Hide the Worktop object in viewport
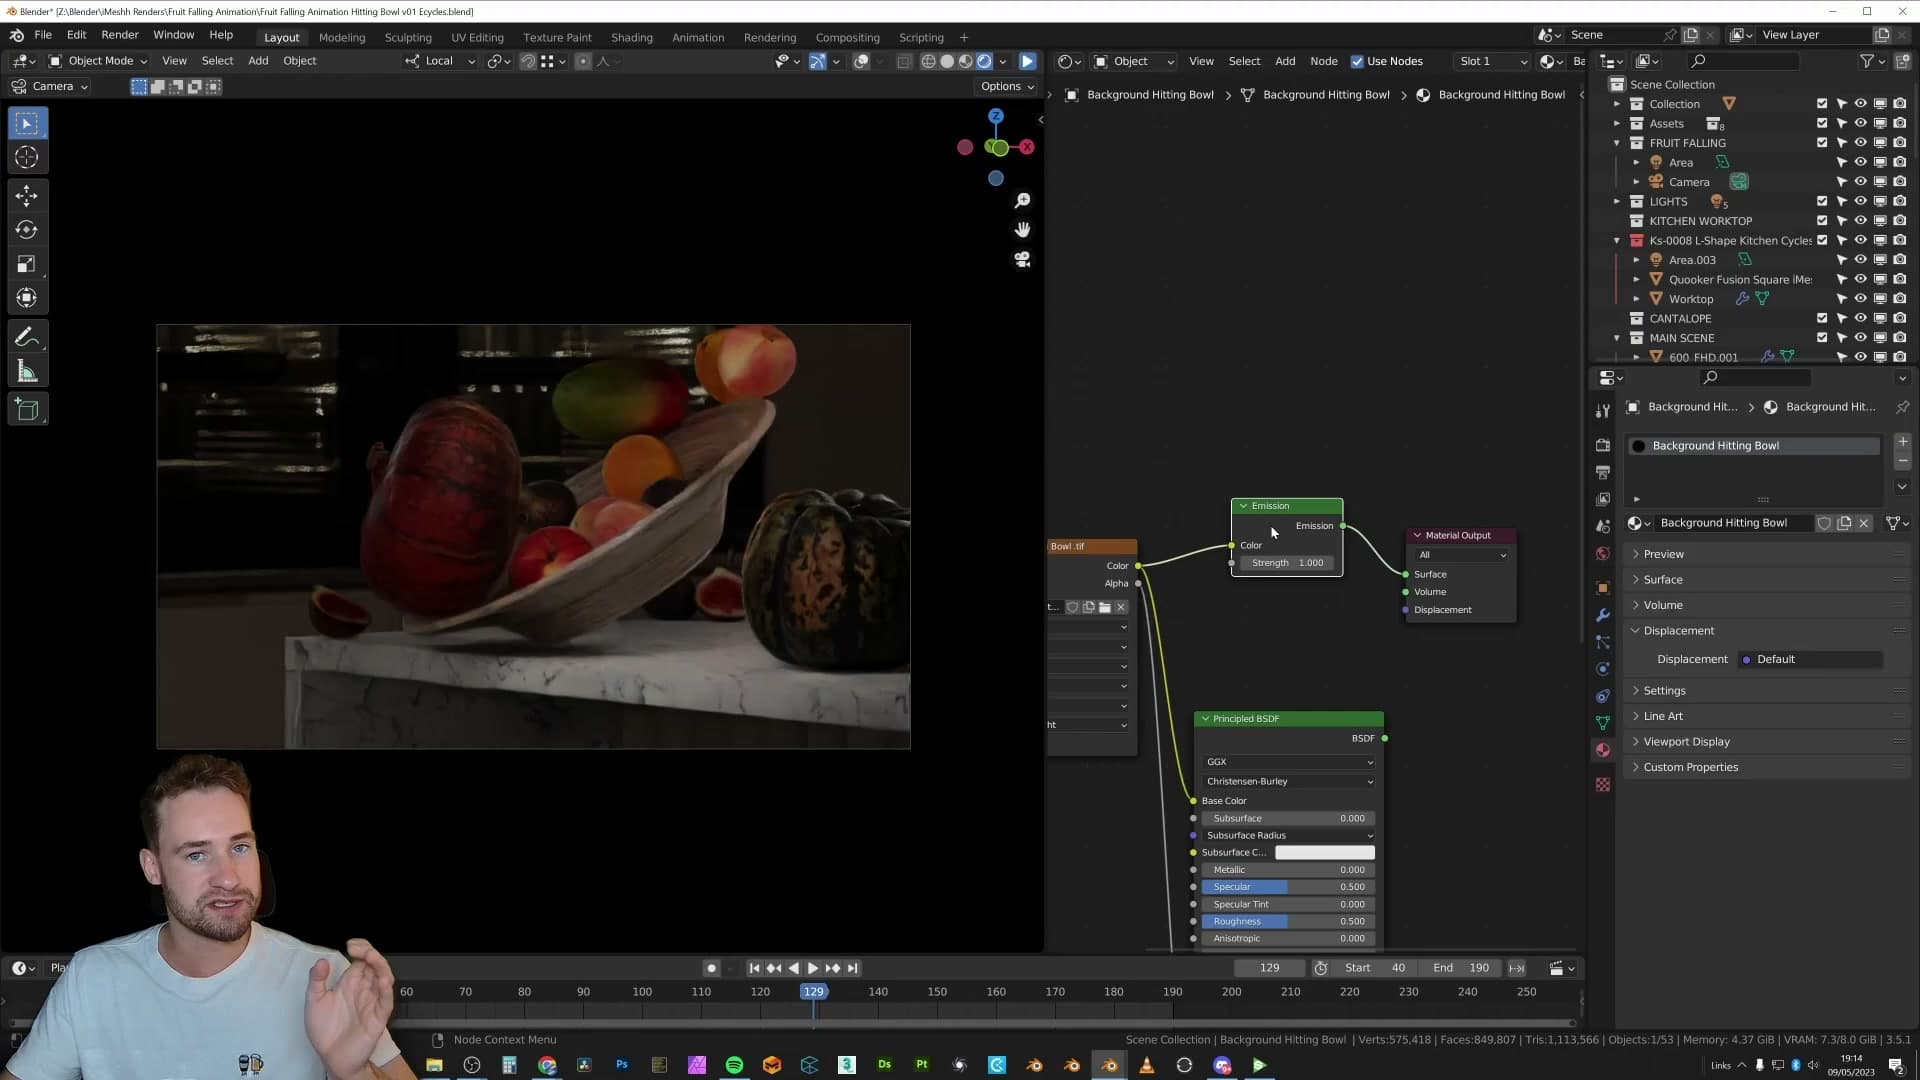This screenshot has height=1080, width=1920. click(x=1861, y=299)
